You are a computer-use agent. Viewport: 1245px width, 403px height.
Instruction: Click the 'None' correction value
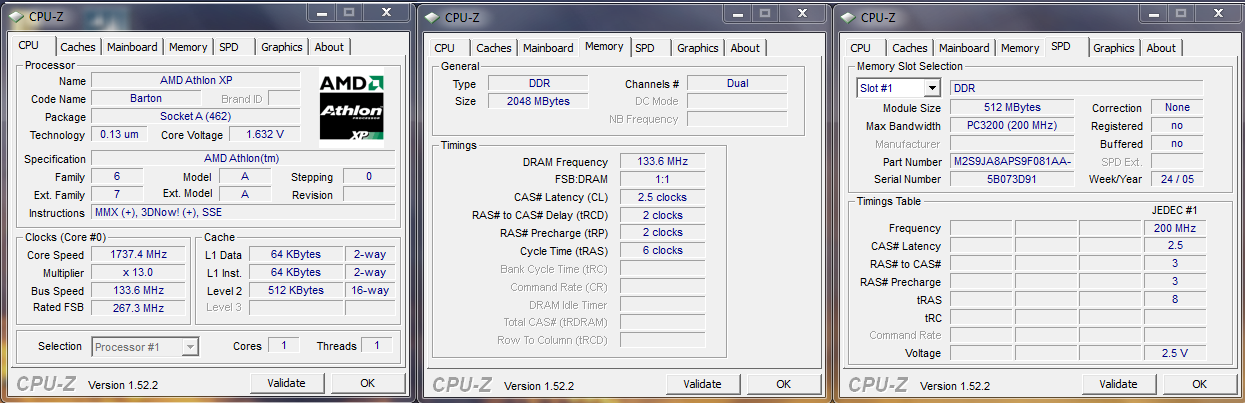1177,107
